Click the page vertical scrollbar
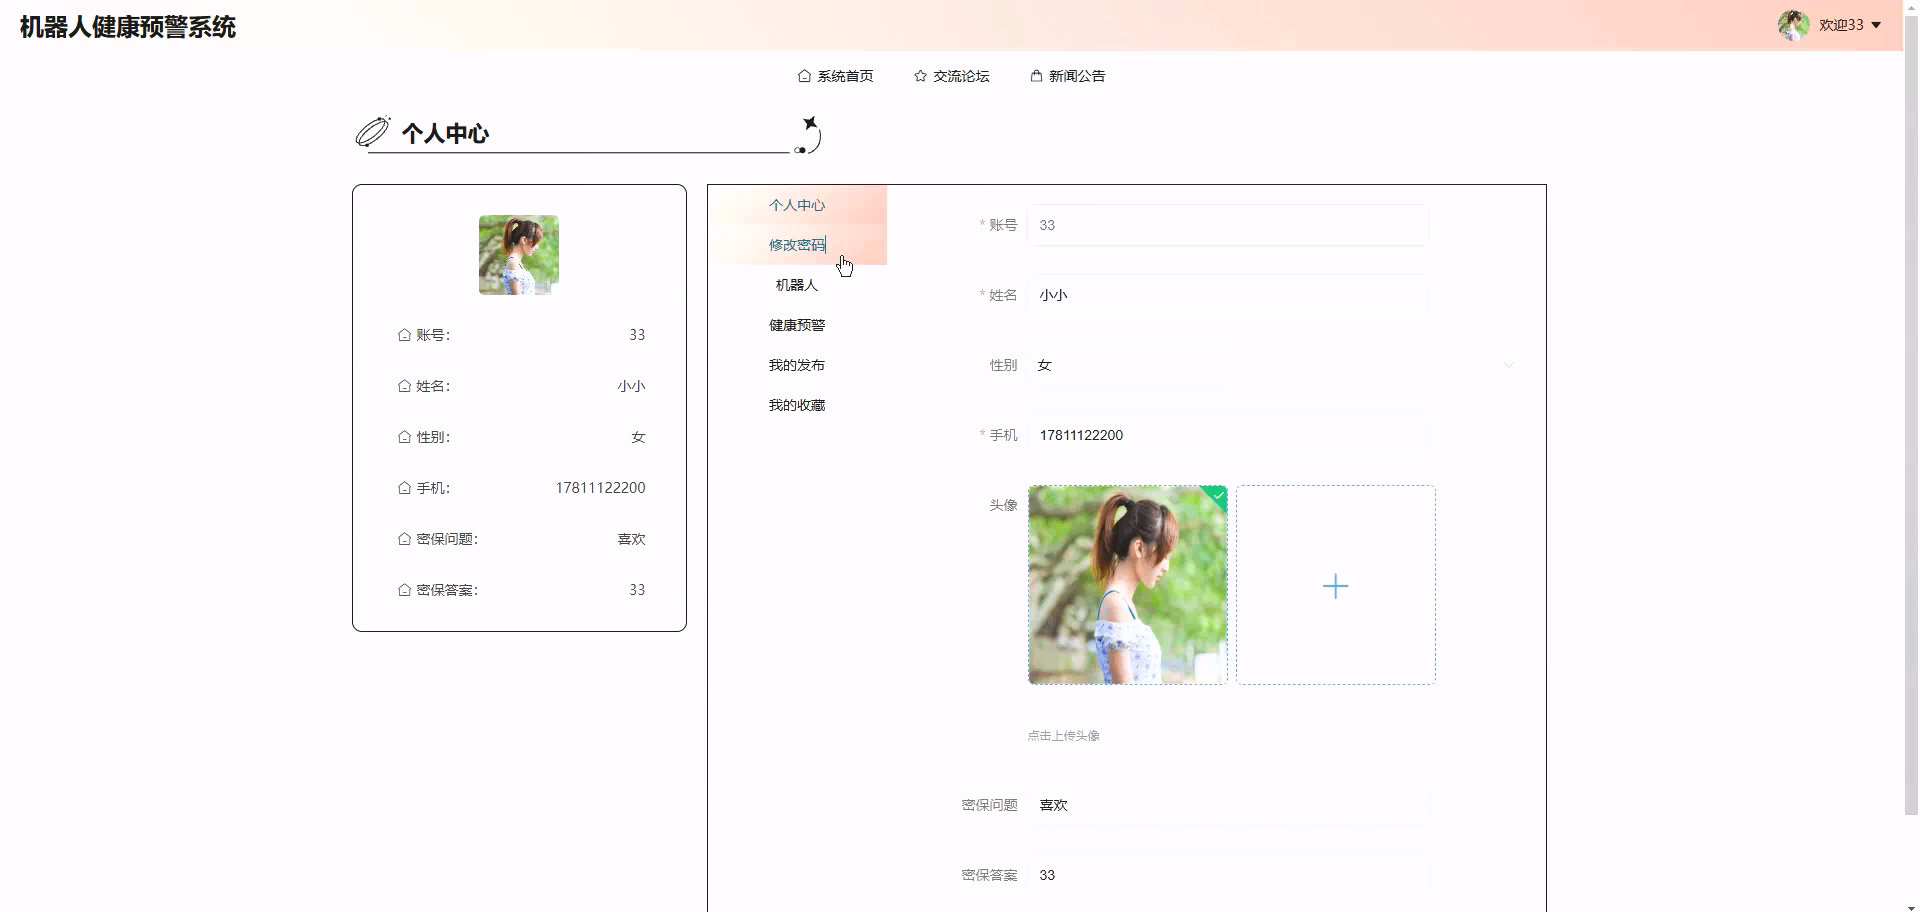The height and width of the screenshot is (912, 1920). [x=1911, y=415]
